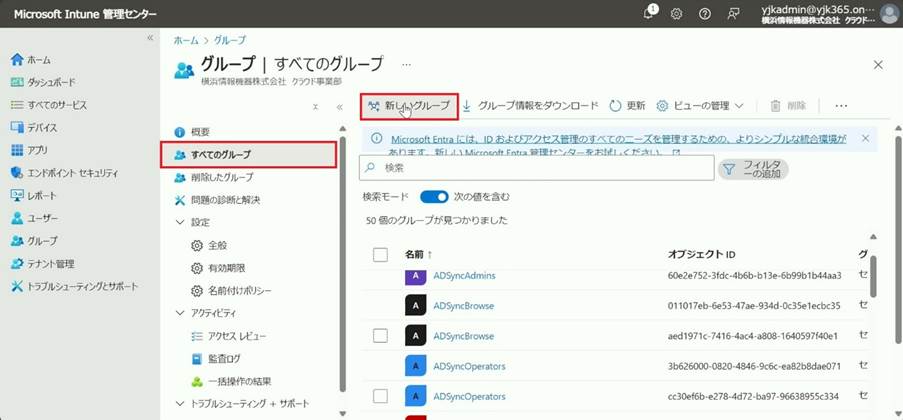
Task: Click フィルターの追加 button
Action: [753, 169]
